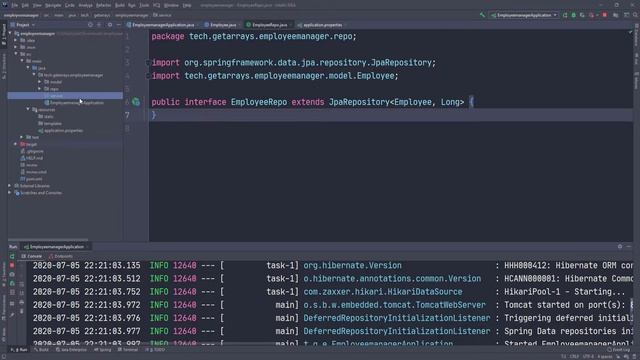
Task: Open the Build tool window button
Action: click(41, 350)
